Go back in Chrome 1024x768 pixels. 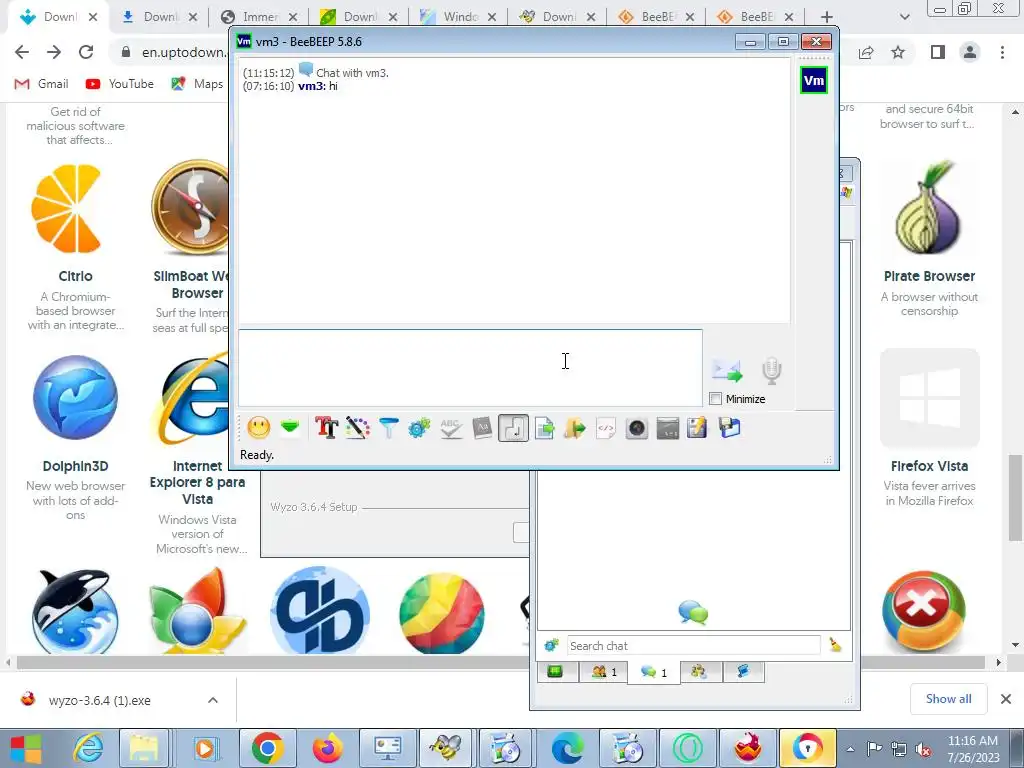(x=22, y=52)
